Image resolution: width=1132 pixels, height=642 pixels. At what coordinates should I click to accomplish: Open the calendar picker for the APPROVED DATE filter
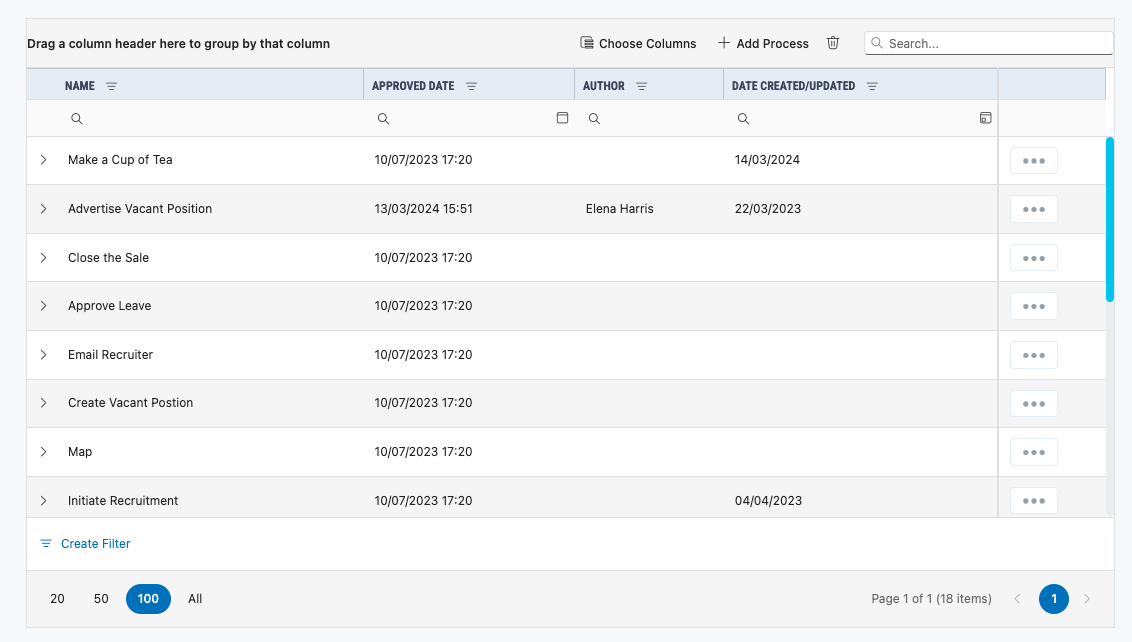click(x=562, y=118)
